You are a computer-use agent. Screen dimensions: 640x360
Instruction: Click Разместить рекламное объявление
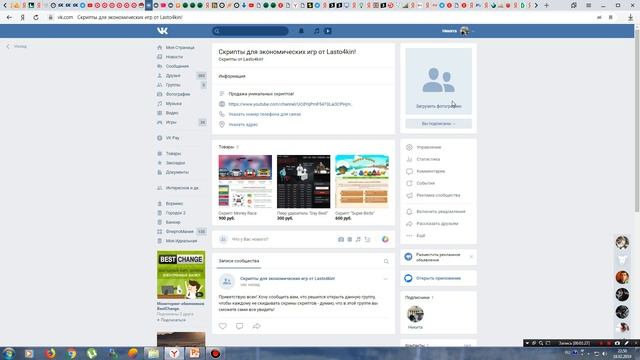438,257
